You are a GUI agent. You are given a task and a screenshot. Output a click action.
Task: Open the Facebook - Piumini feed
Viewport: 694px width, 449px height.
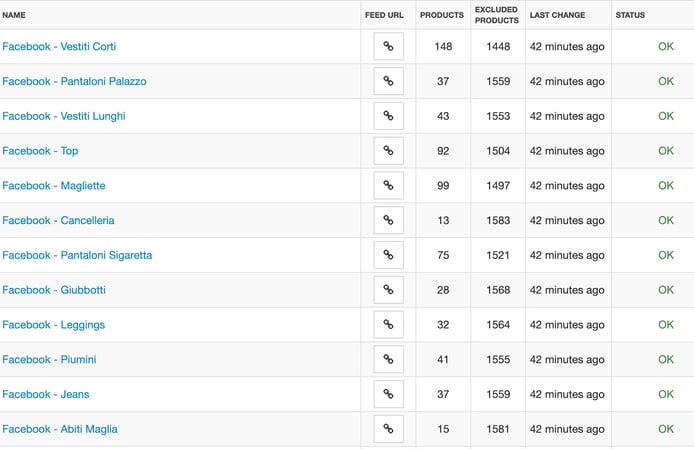pyautogui.click(x=49, y=360)
